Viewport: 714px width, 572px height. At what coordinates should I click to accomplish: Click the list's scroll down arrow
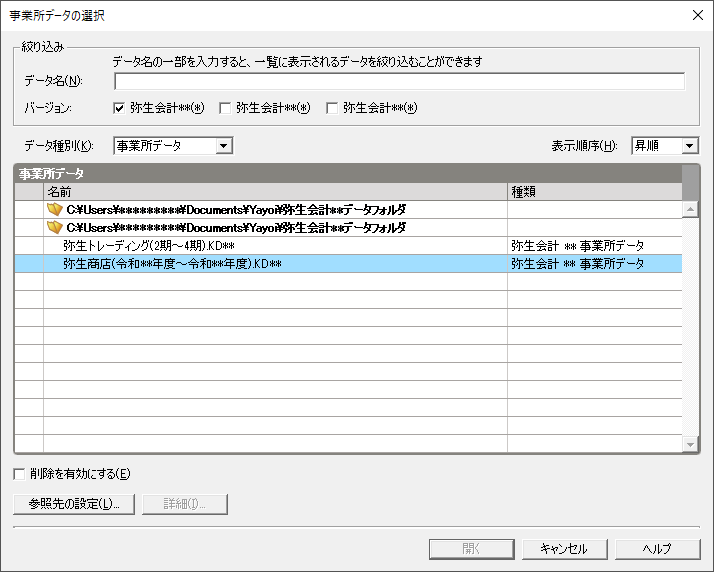(x=690, y=444)
